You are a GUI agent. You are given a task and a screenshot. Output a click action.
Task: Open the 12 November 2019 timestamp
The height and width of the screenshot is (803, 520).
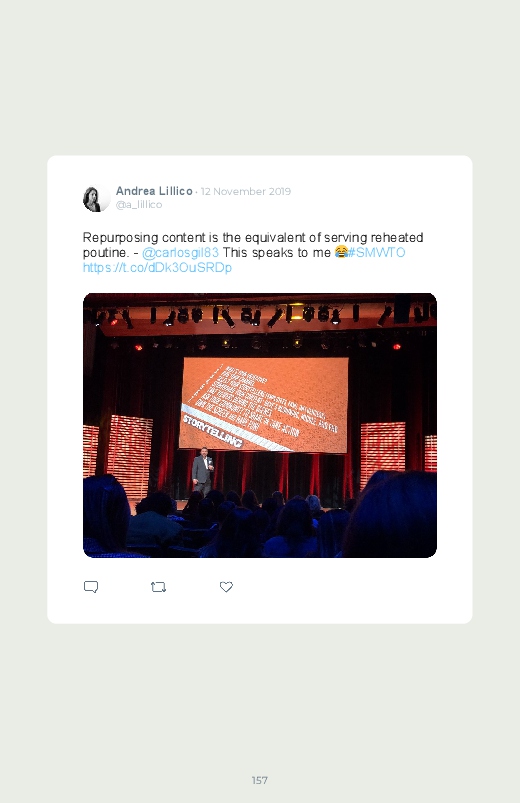click(246, 192)
